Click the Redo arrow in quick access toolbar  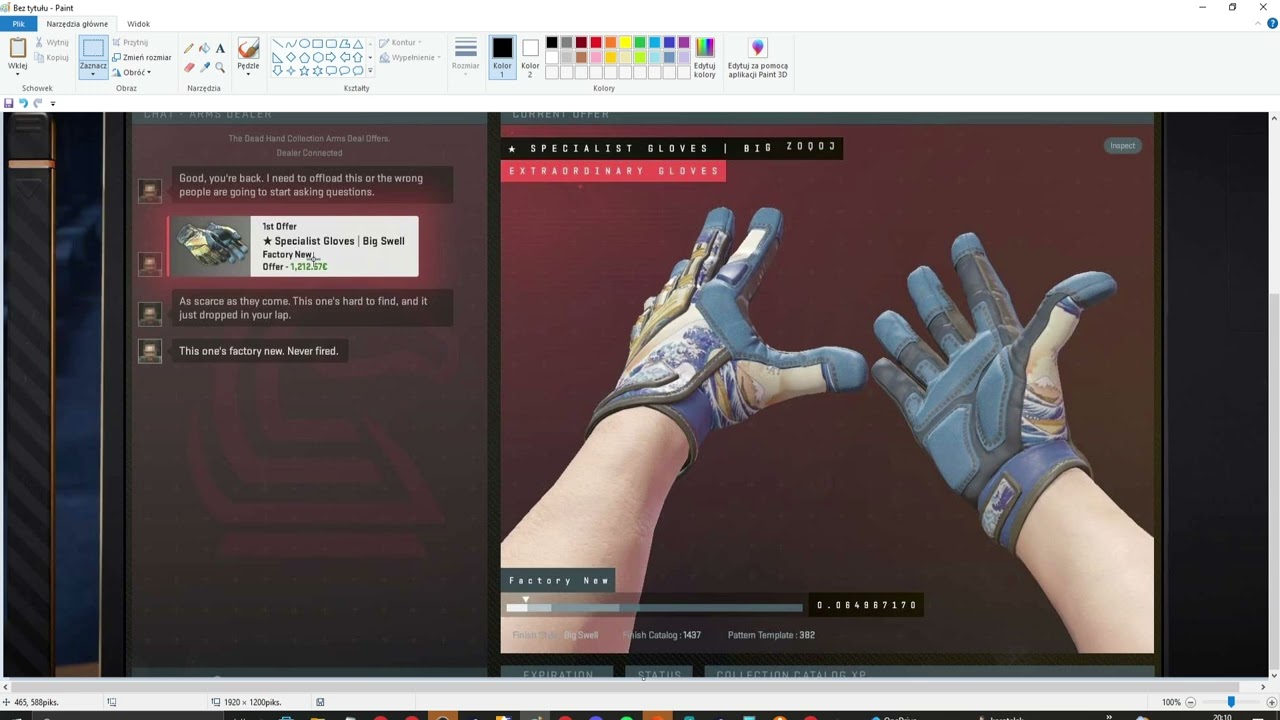38,103
